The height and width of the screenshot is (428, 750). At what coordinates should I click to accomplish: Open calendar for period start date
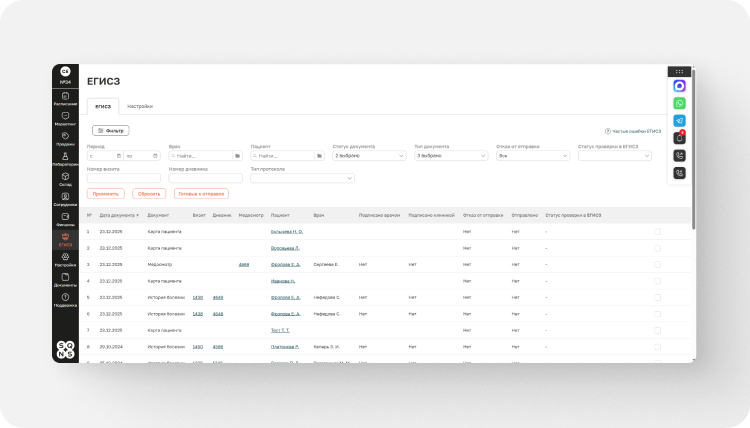(119, 156)
